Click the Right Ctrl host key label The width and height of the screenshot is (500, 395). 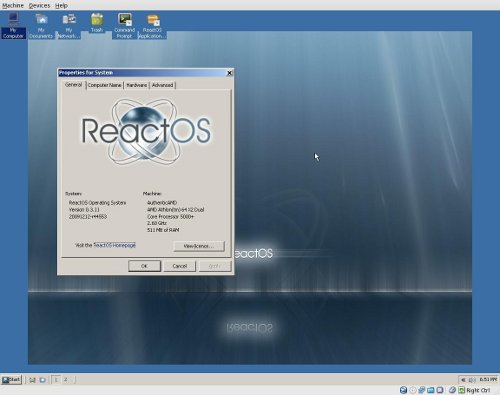click(478, 390)
